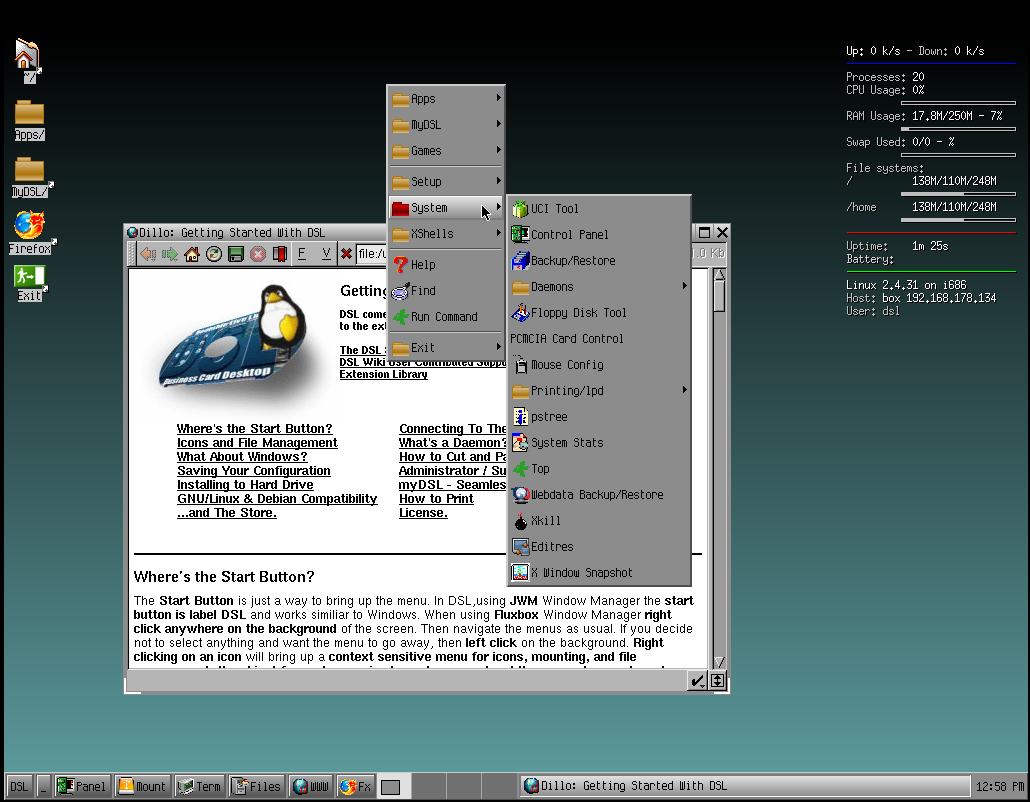Screen dimensions: 1030x802
Task: Open the MyDSL/ folder on the desktop
Action: 30,177
